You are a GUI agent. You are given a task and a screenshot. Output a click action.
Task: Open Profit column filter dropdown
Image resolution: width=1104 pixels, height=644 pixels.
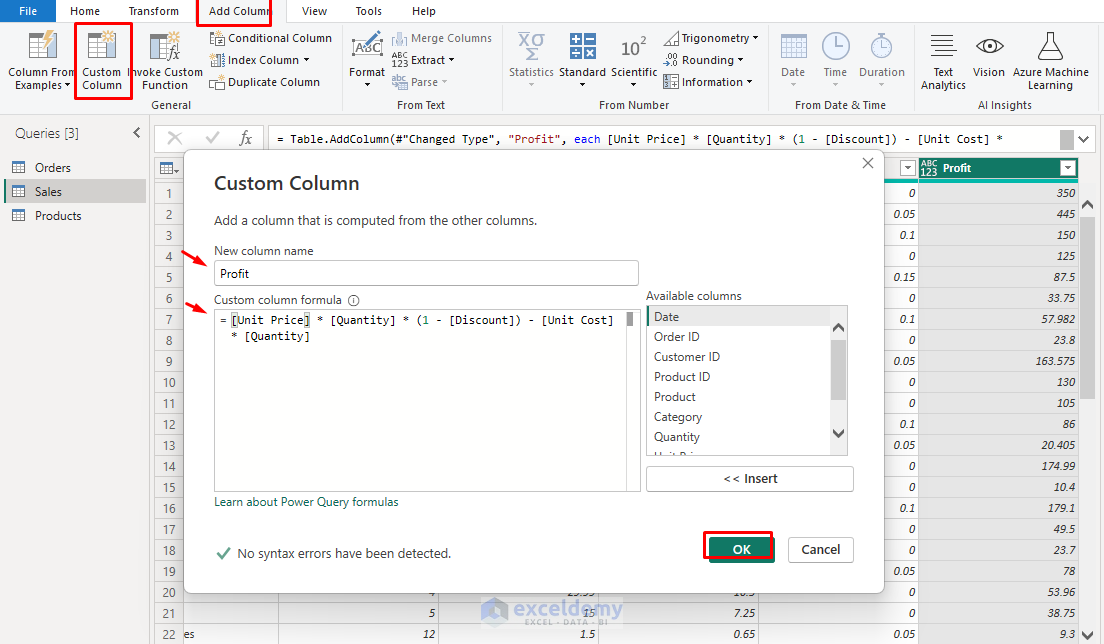(1067, 168)
